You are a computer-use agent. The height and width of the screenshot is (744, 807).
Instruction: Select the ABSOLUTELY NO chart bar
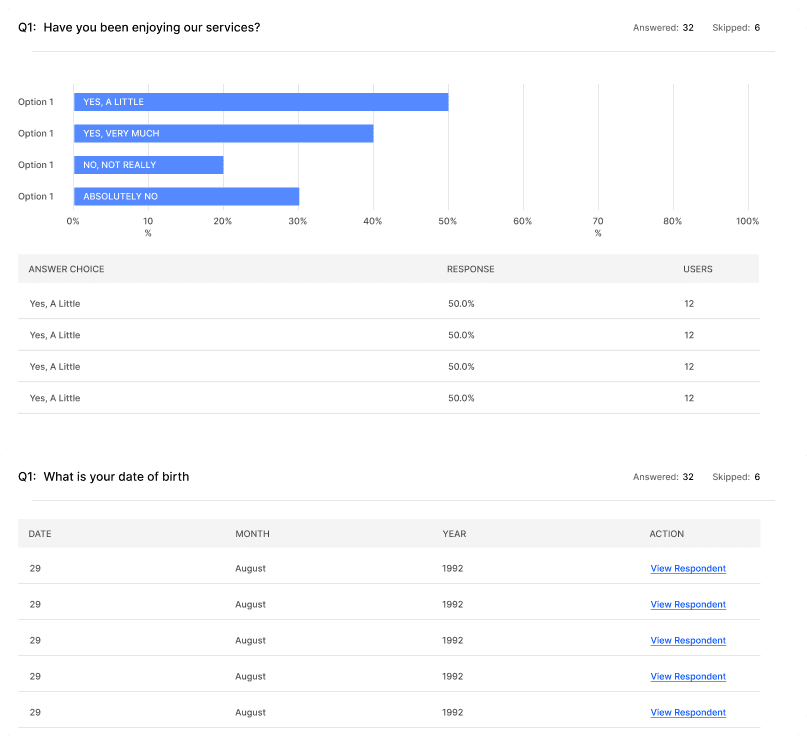click(x=186, y=197)
